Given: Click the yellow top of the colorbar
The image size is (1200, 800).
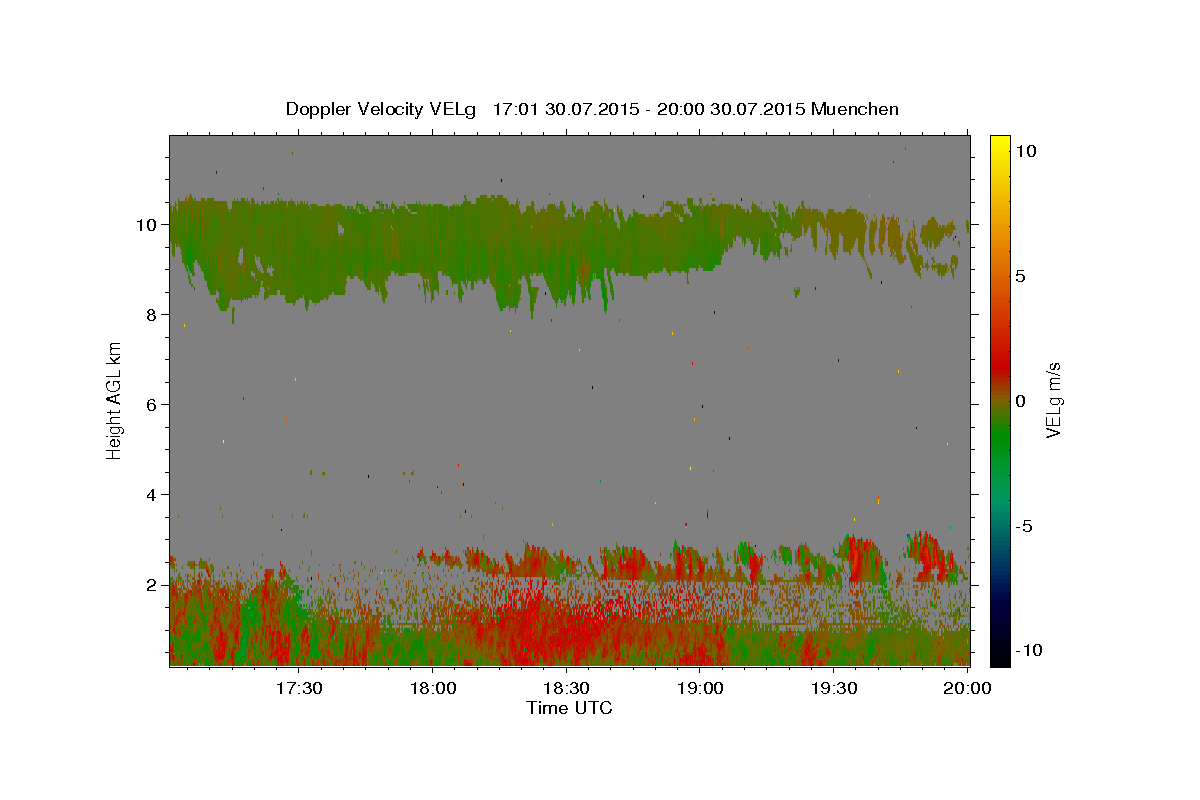Looking at the screenshot, I should pos(1000,145).
